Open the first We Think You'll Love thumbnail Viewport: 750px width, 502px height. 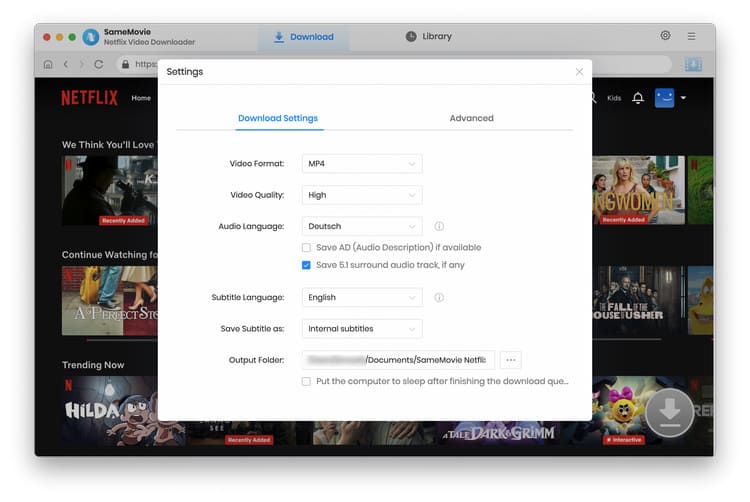click(110, 190)
